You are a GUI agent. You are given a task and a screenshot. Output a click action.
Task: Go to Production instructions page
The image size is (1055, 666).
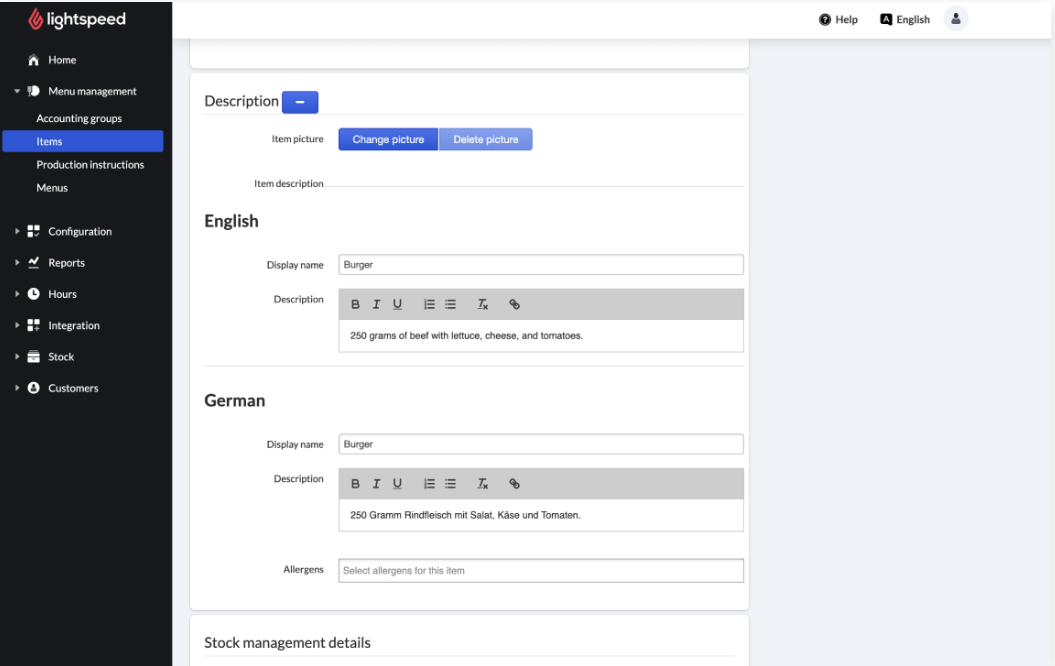click(90, 165)
